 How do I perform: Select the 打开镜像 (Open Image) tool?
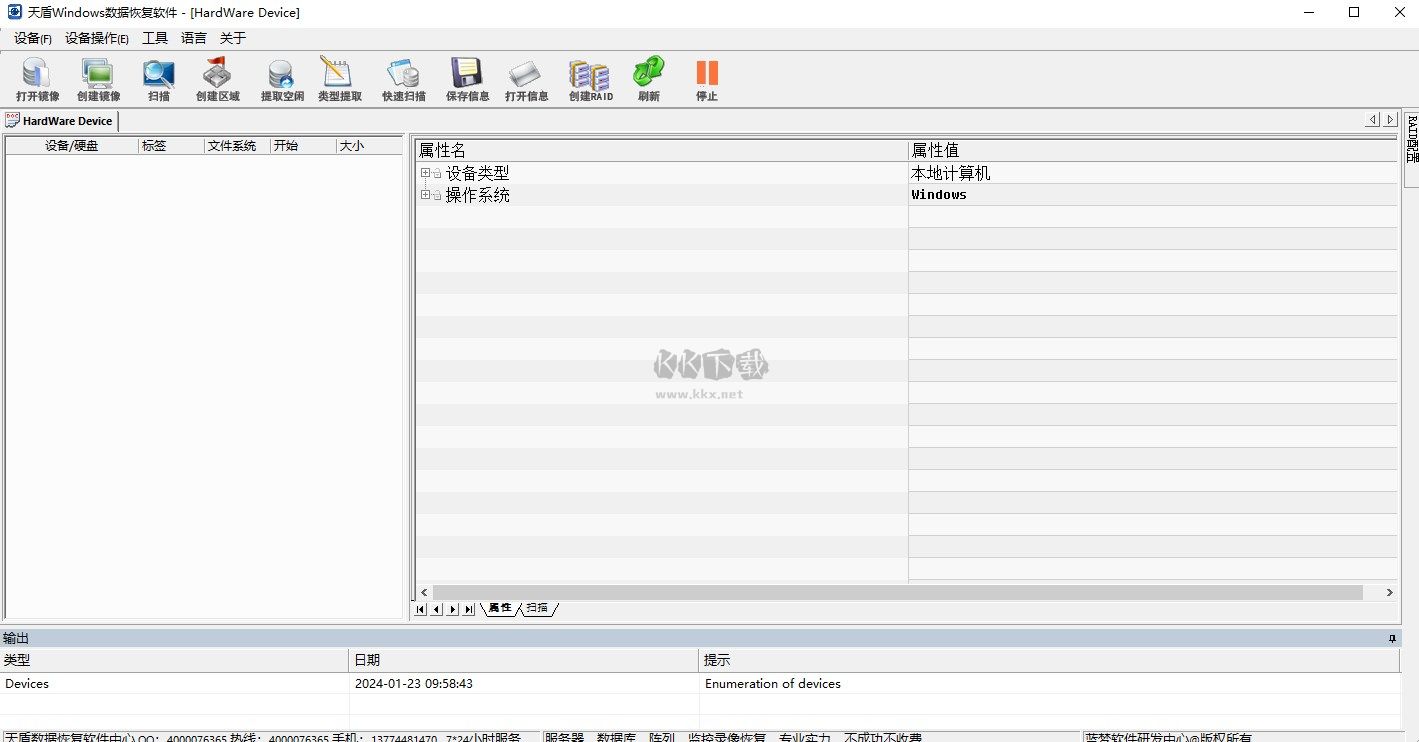click(35, 79)
